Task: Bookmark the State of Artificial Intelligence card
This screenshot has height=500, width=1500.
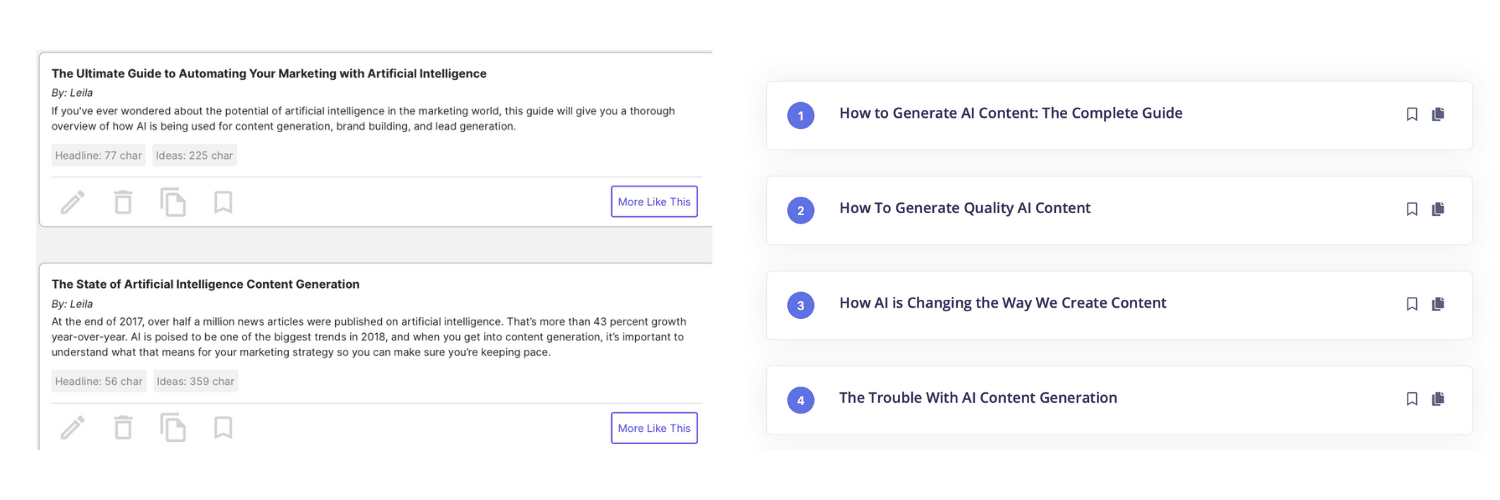Action: (223, 428)
